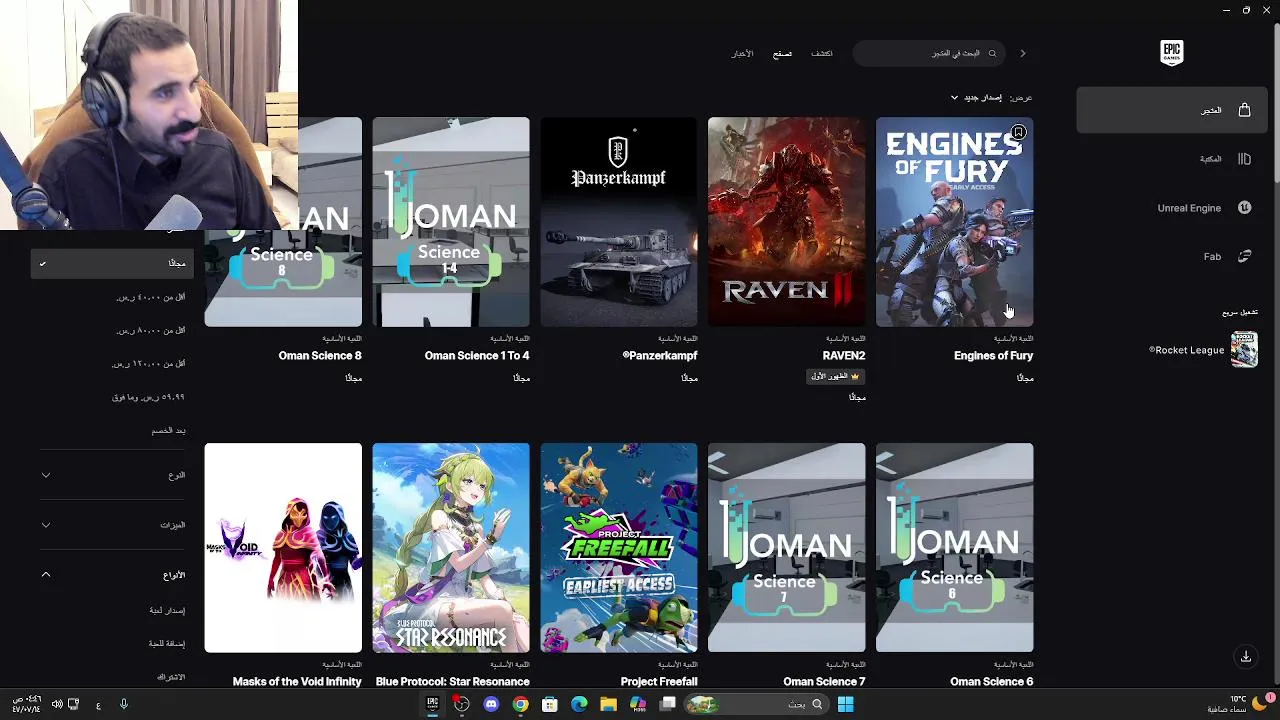Open Google Chrome from the taskbar
This screenshot has width=1280, height=720.
520,704
